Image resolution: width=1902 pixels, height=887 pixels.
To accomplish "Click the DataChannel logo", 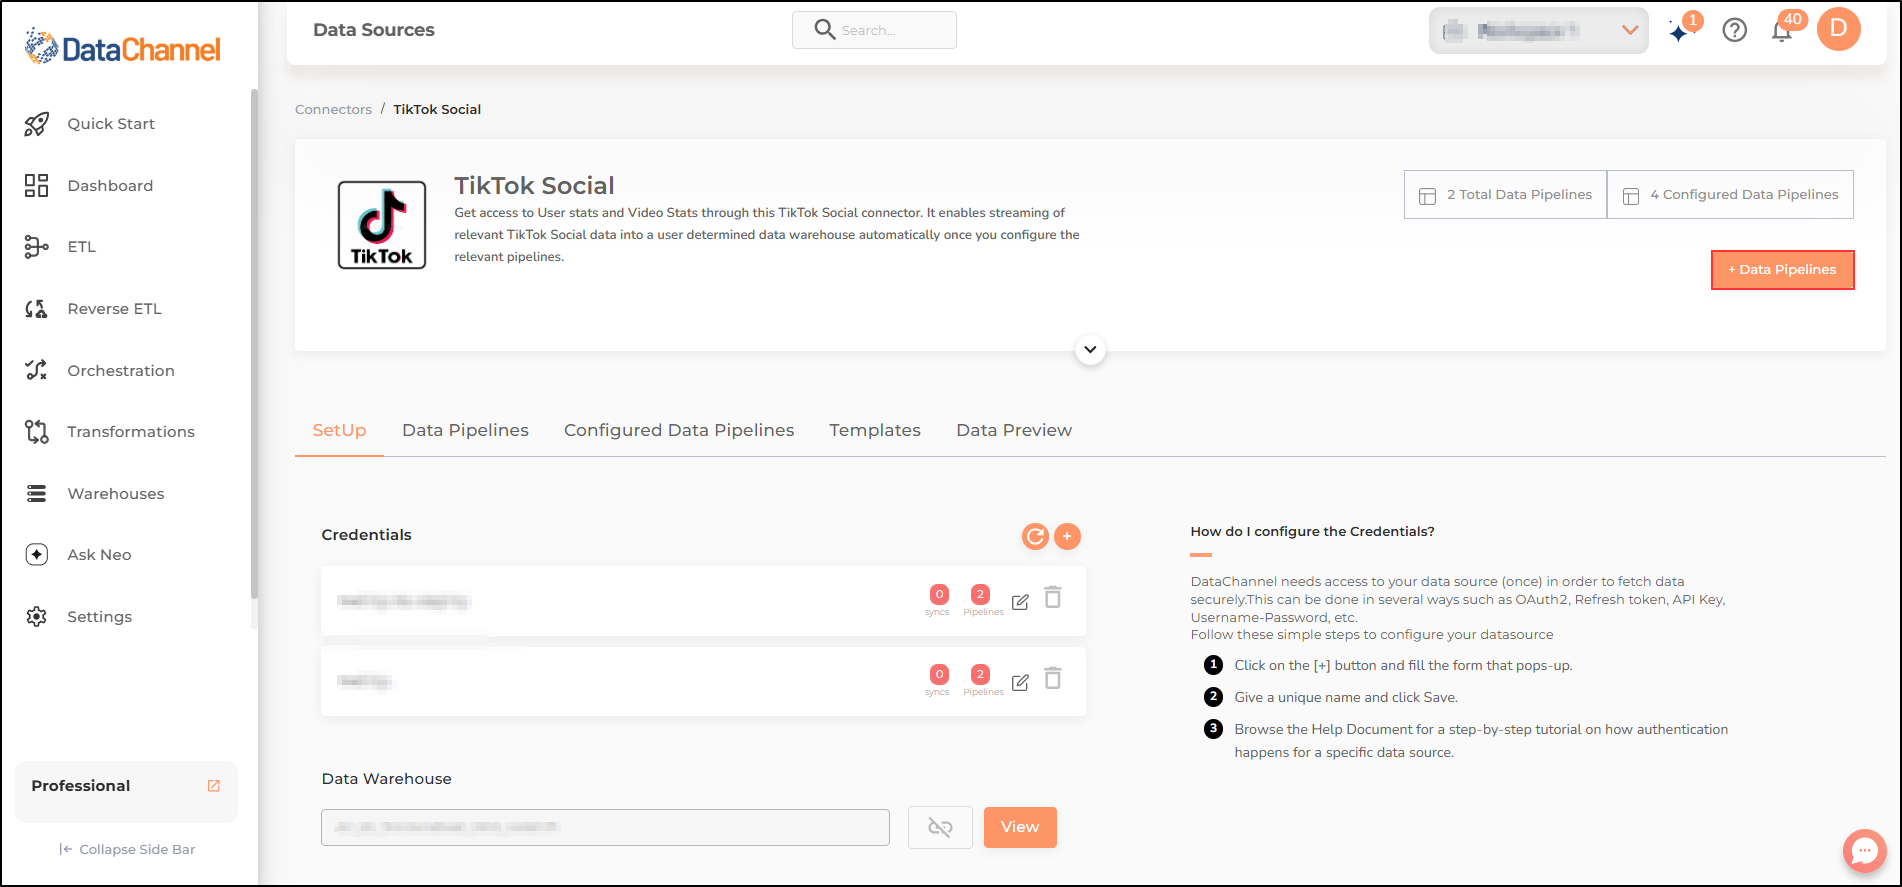I will click(122, 48).
